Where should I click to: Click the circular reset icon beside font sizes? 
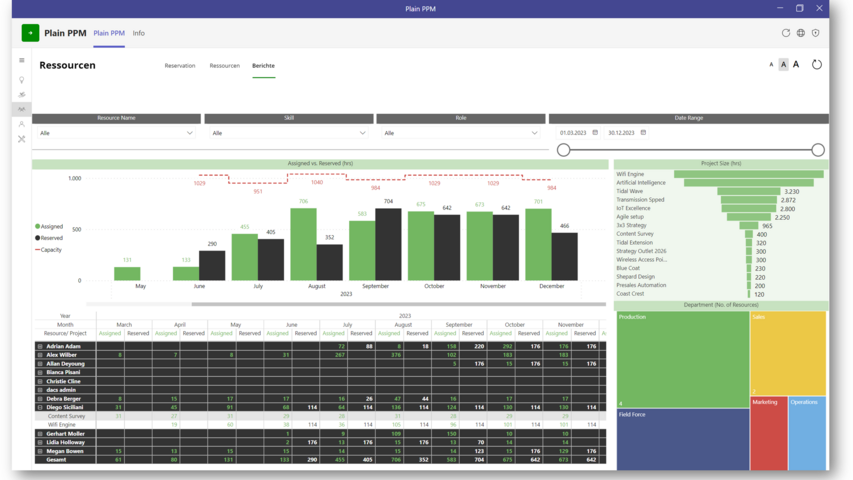[817, 65]
